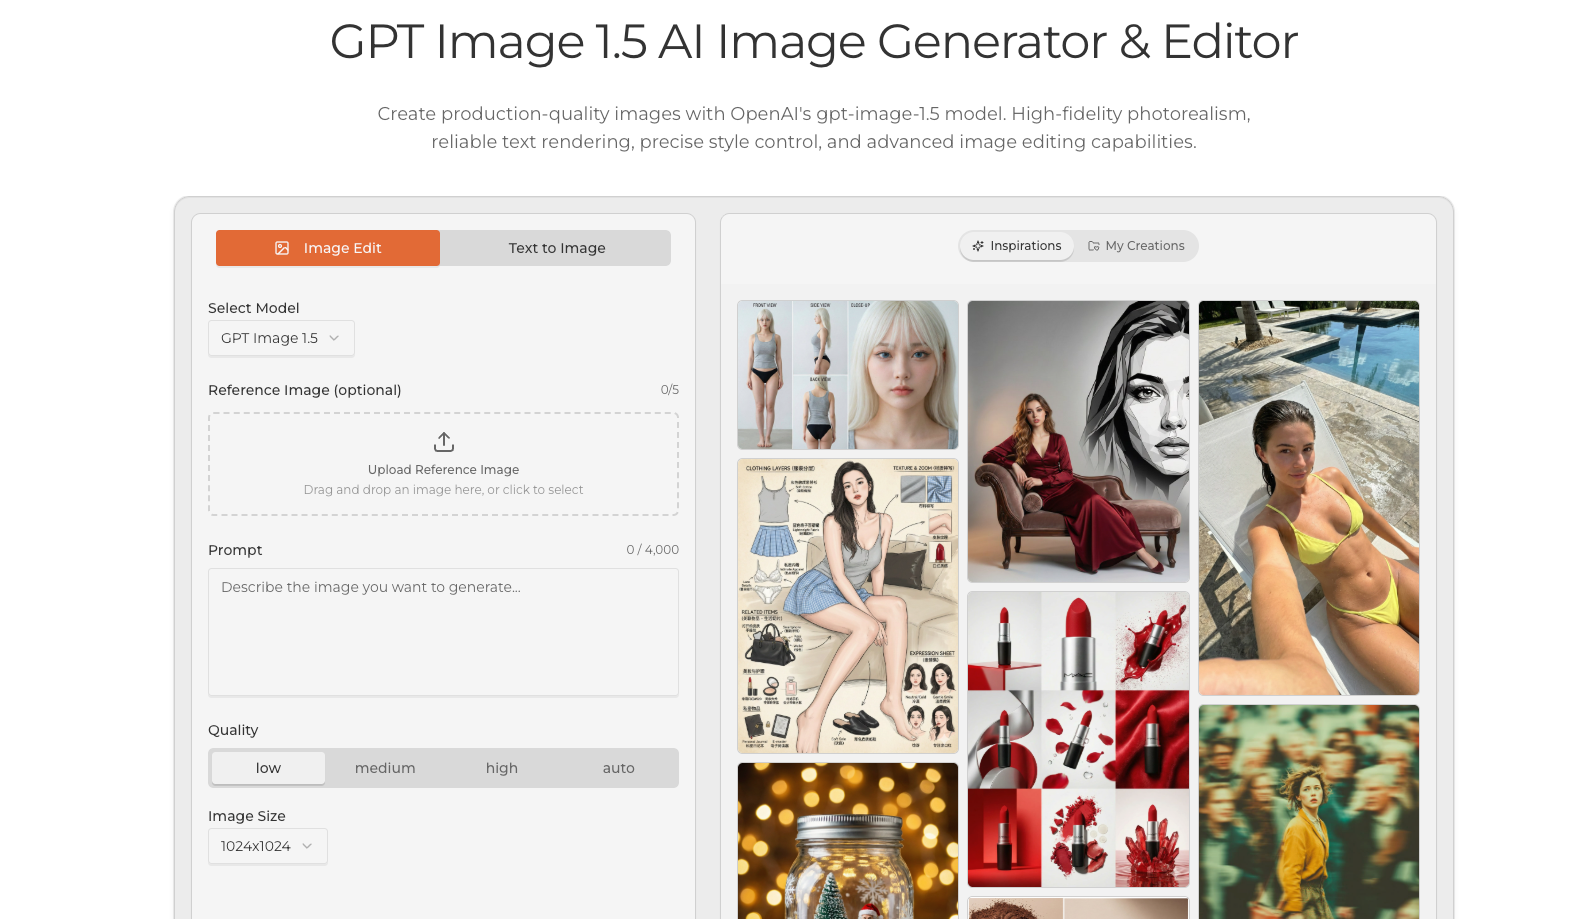This screenshot has height=919, width=1575.
Task: Open the My Creations tab
Action: 1136,246
